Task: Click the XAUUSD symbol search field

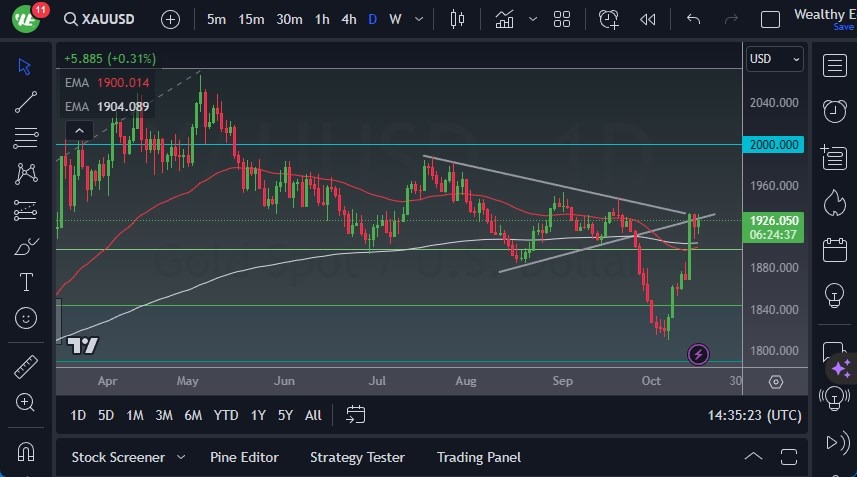Action: click(x=106, y=19)
